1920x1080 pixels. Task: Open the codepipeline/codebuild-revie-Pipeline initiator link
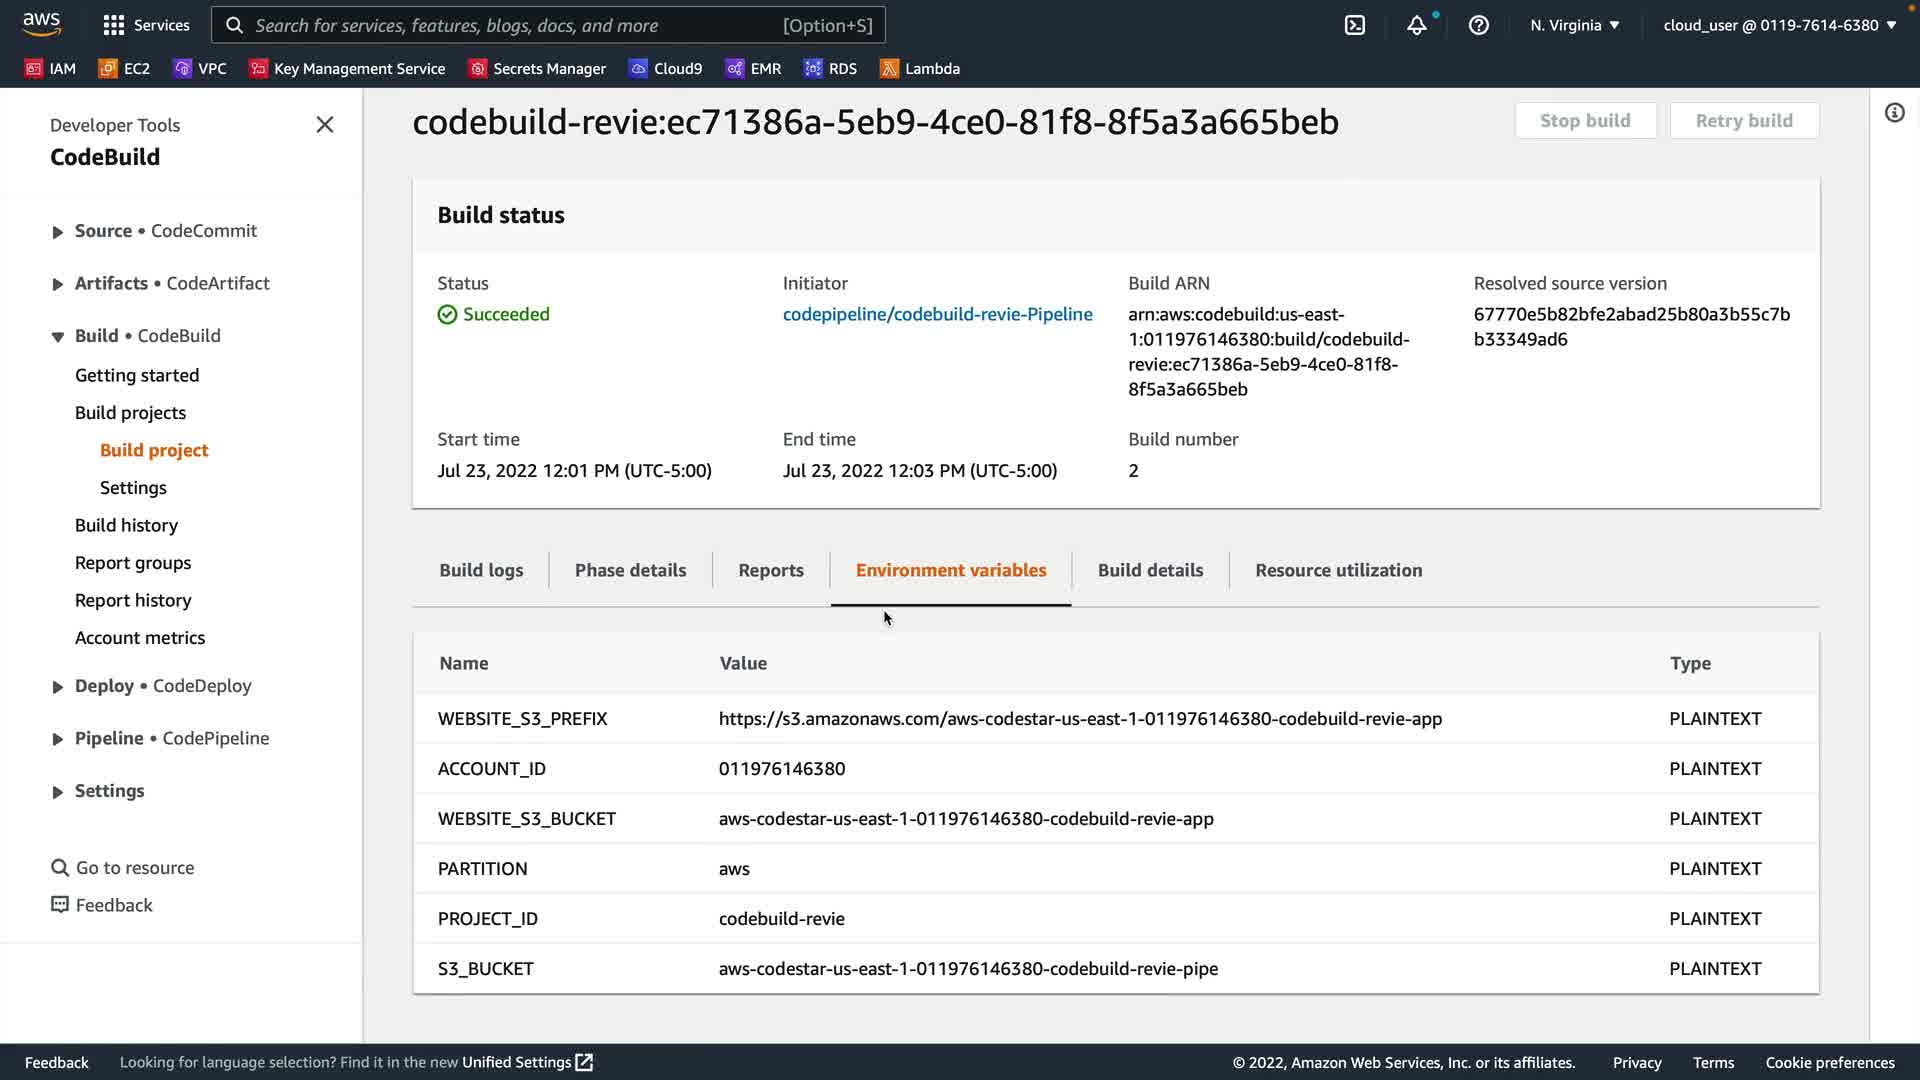(x=937, y=314)
